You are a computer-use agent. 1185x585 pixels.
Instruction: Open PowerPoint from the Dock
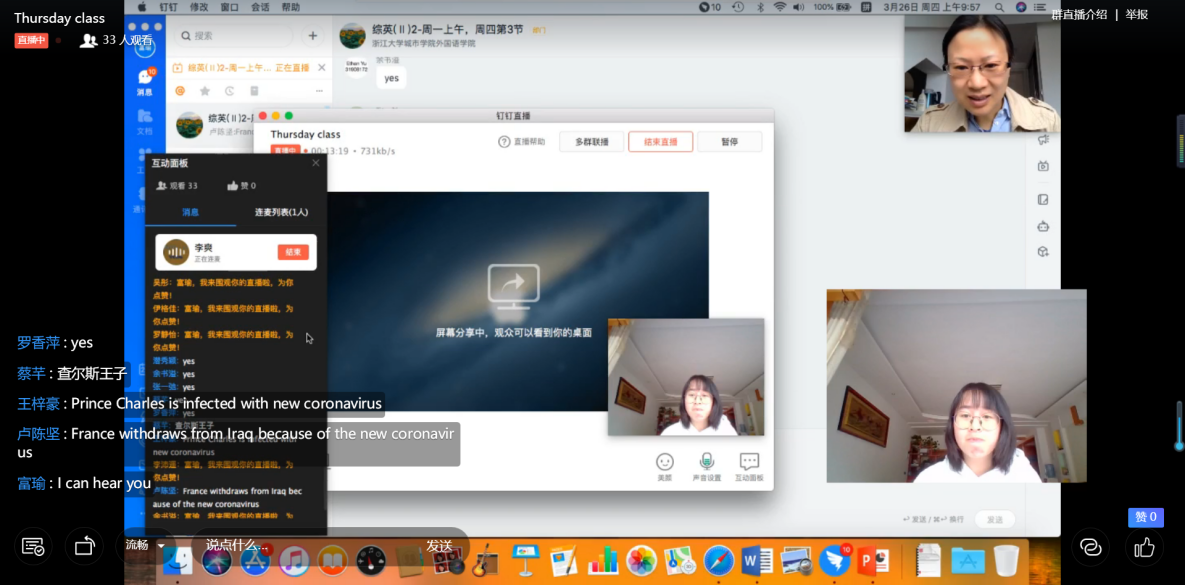pyautogui.click(x=874, y=561)
